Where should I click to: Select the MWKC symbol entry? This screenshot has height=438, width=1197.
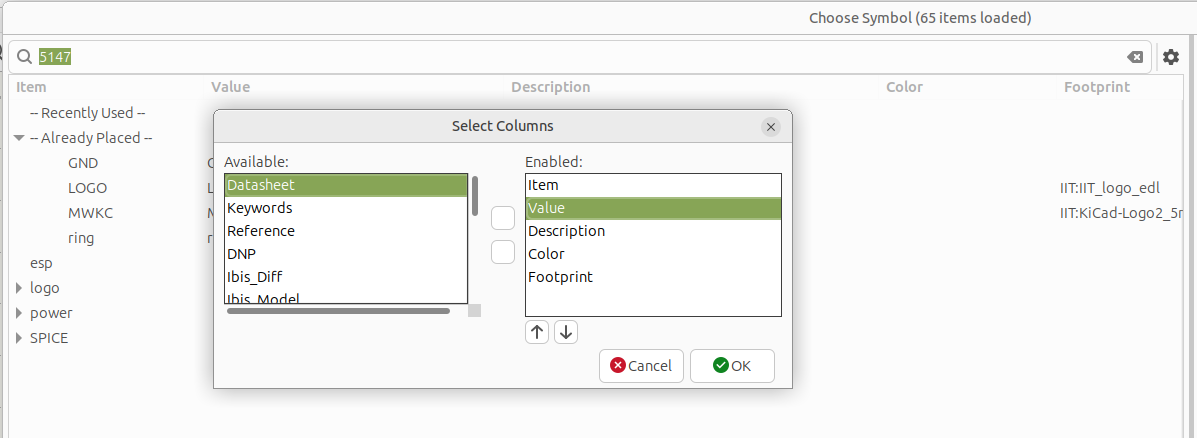click(90, 214)
